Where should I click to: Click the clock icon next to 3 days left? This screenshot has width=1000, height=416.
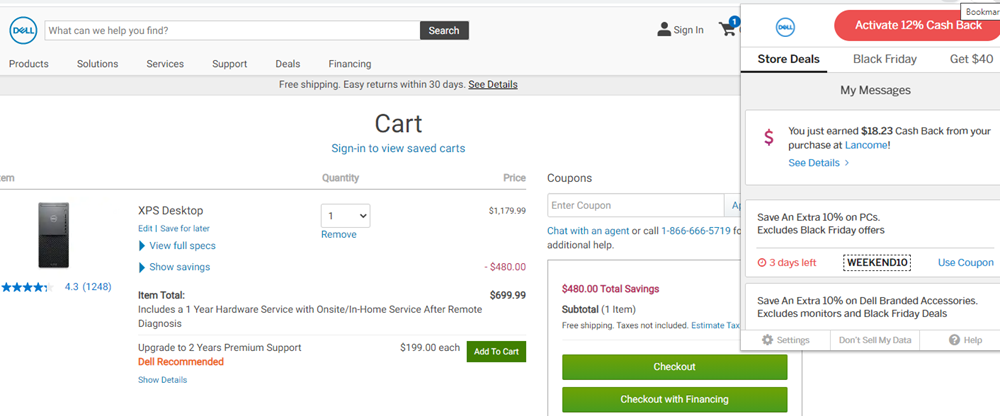[x=761, y=263]
